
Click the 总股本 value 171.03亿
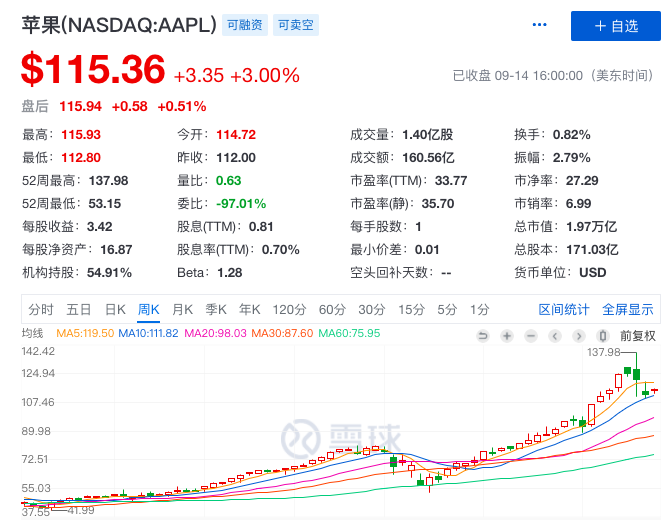tap(592, 250)
